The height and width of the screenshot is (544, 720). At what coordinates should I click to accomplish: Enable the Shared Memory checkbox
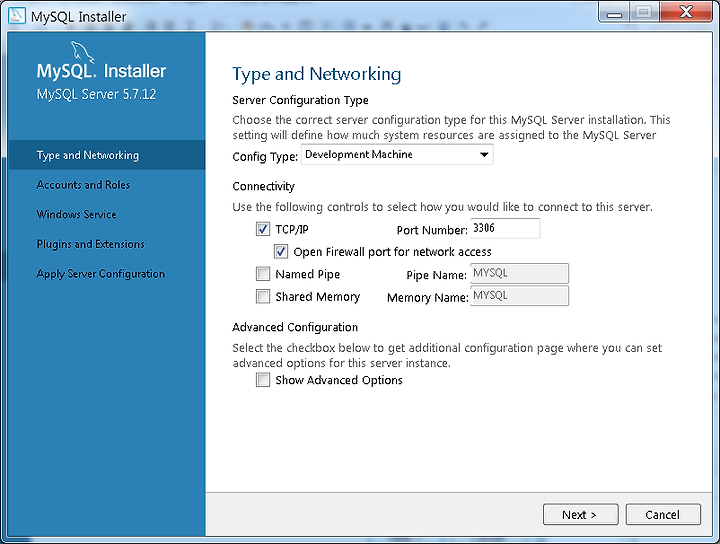[x=263, y=296]
